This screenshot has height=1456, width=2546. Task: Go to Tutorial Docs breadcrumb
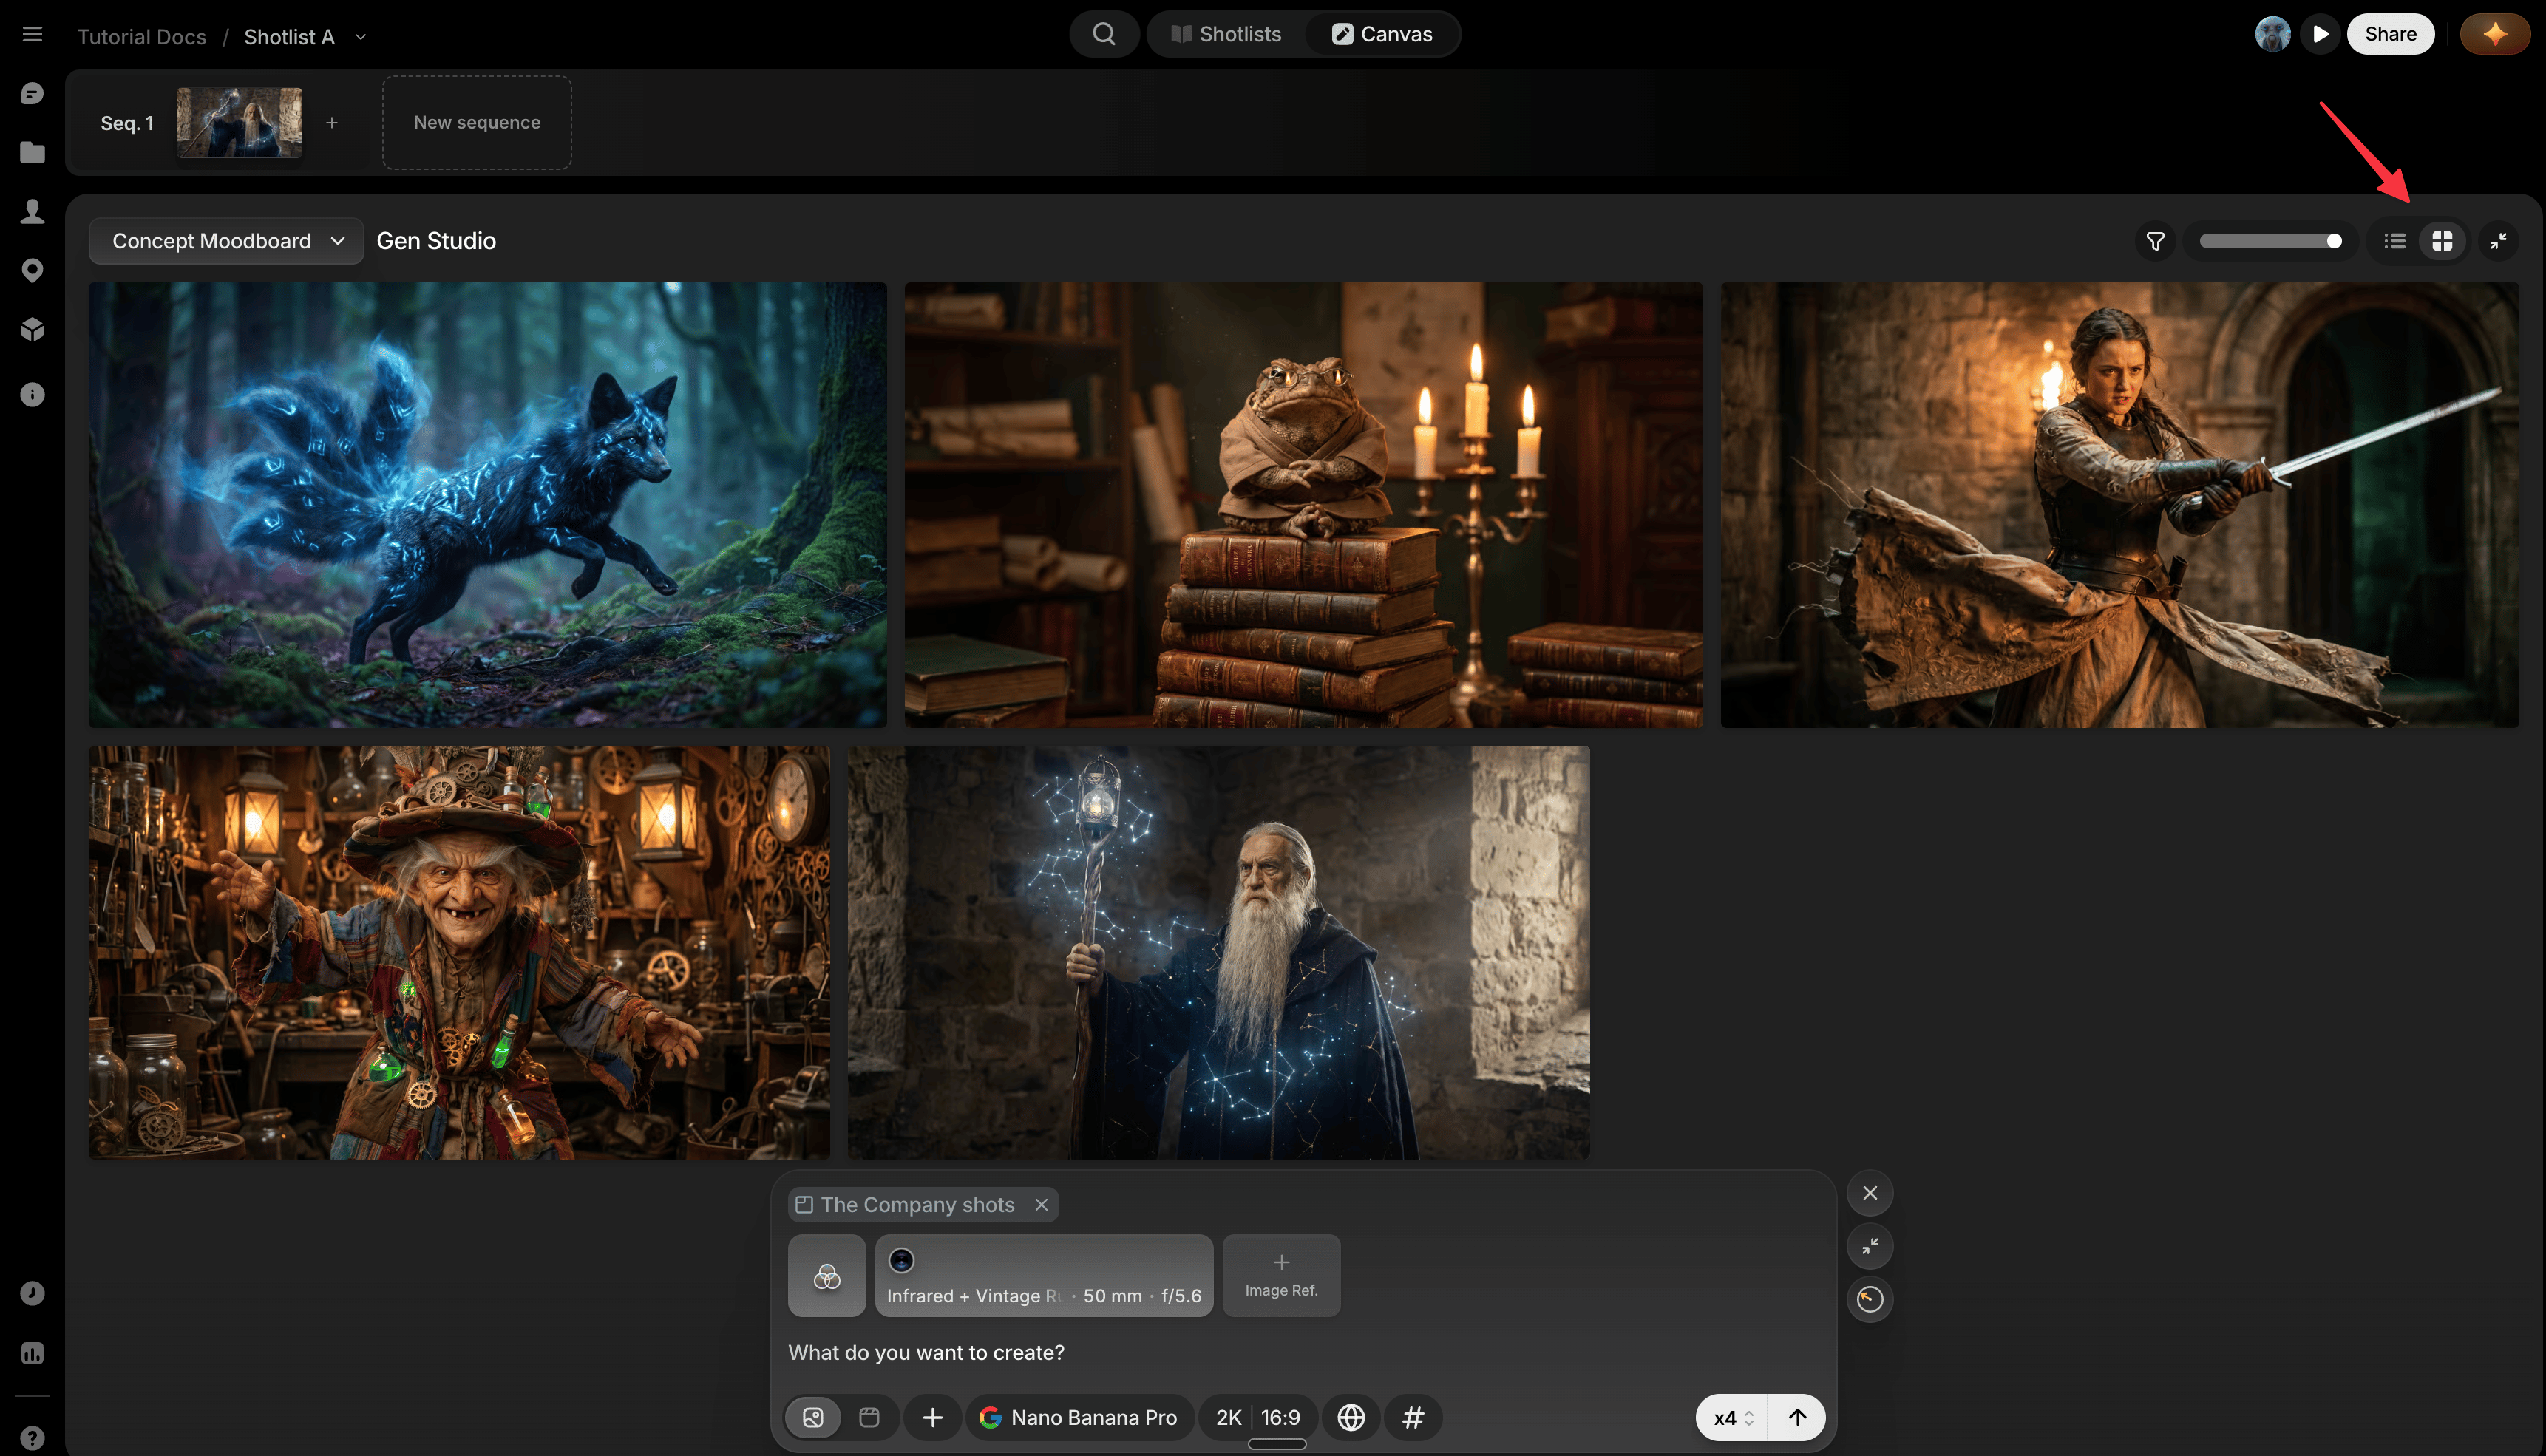pos(142,37)
